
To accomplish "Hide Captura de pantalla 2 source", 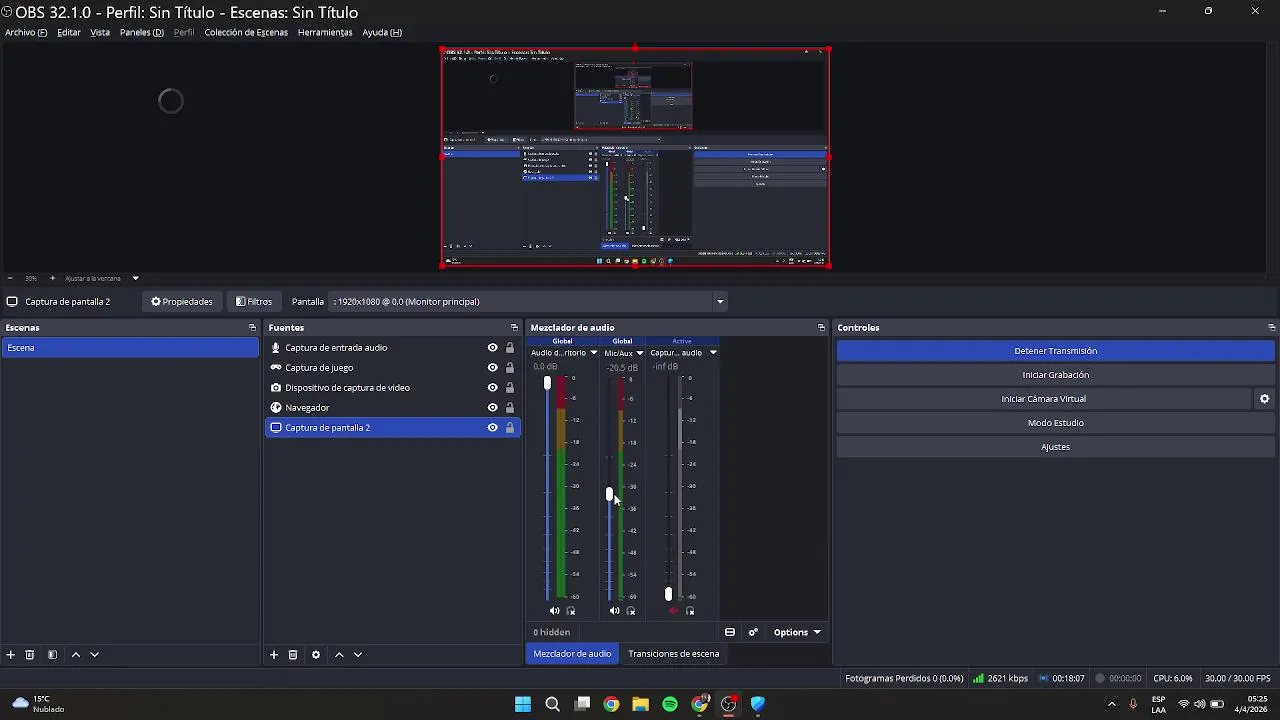I will pyautogui.click(x=492, y=428).
